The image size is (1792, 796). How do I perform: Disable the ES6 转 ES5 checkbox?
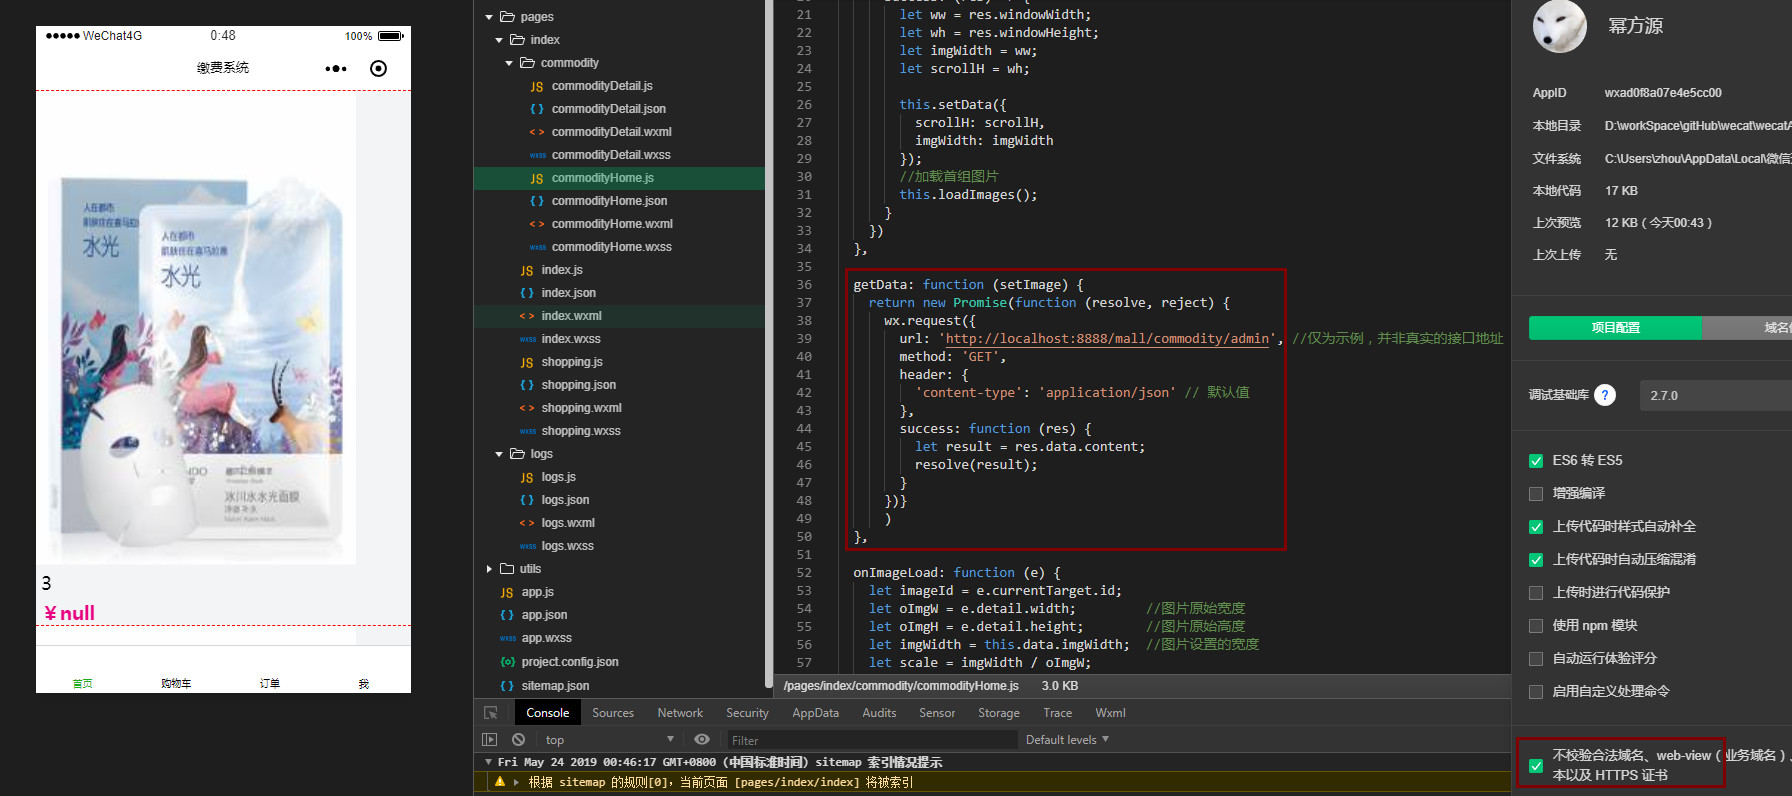(1536, 461)
